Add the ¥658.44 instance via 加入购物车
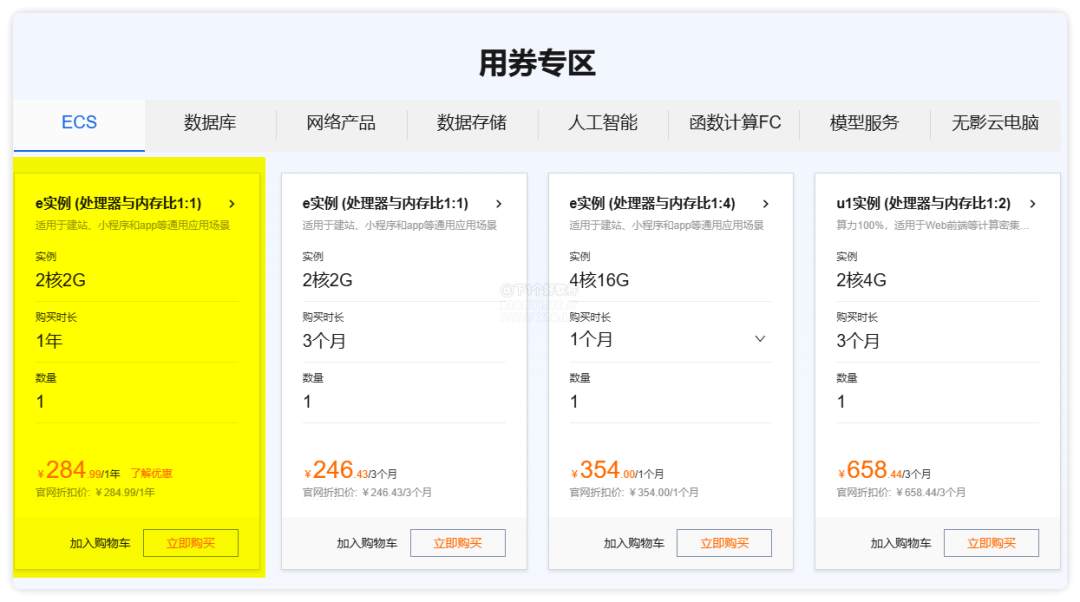This screenshot has height=602, width=1080. (x=901, y=543)
